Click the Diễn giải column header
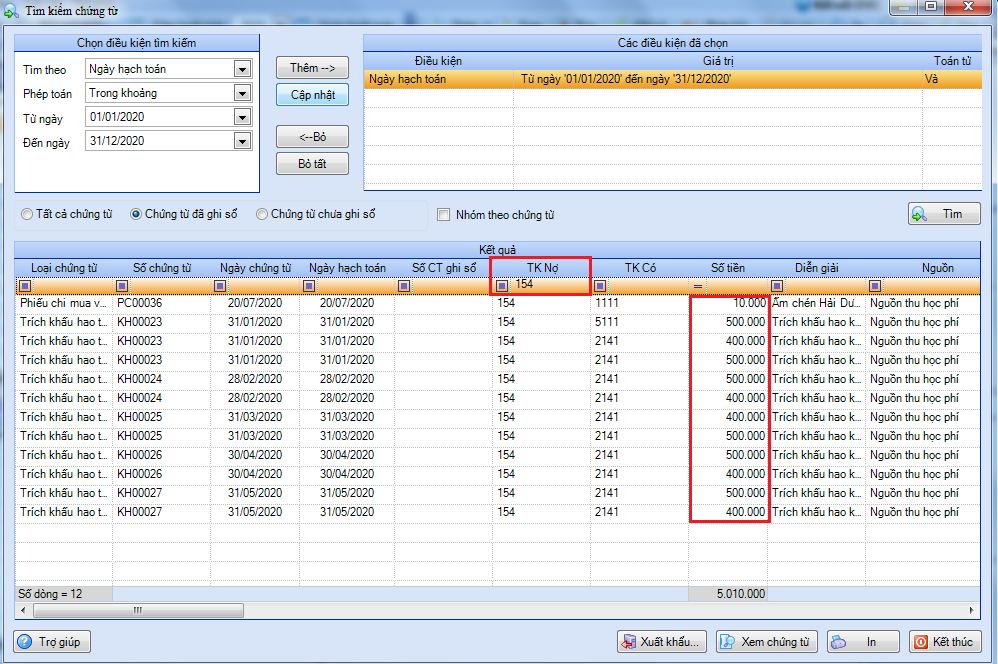This screenshot has height=664, width=998. pyautogui.click(x=817, y=268)
